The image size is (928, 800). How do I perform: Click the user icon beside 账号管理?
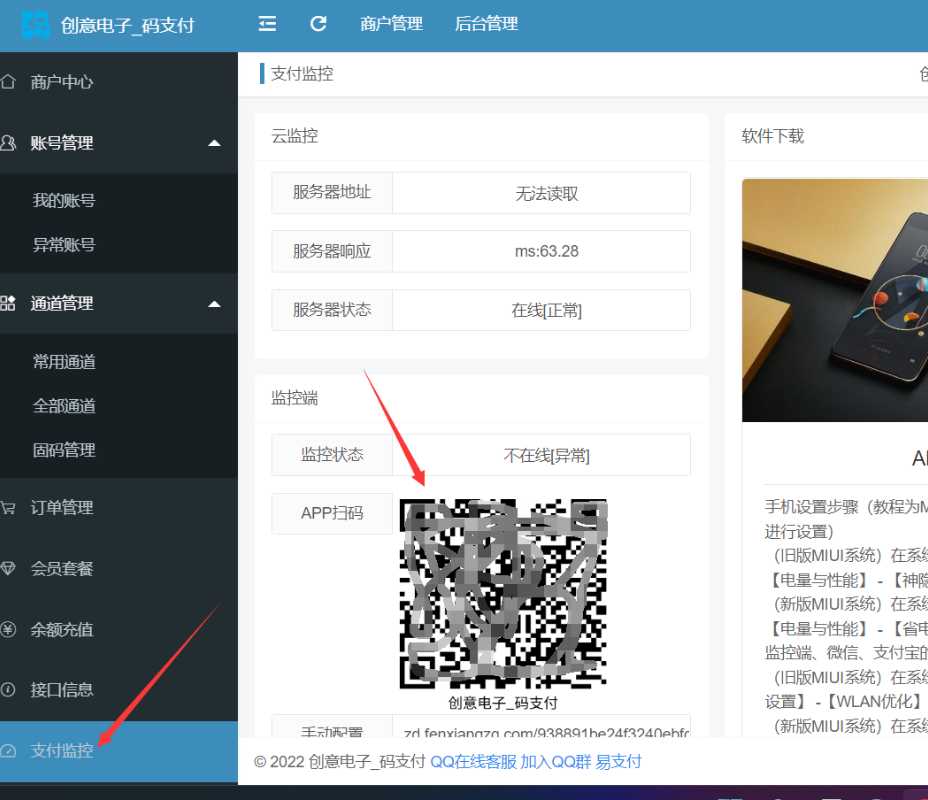8,143
